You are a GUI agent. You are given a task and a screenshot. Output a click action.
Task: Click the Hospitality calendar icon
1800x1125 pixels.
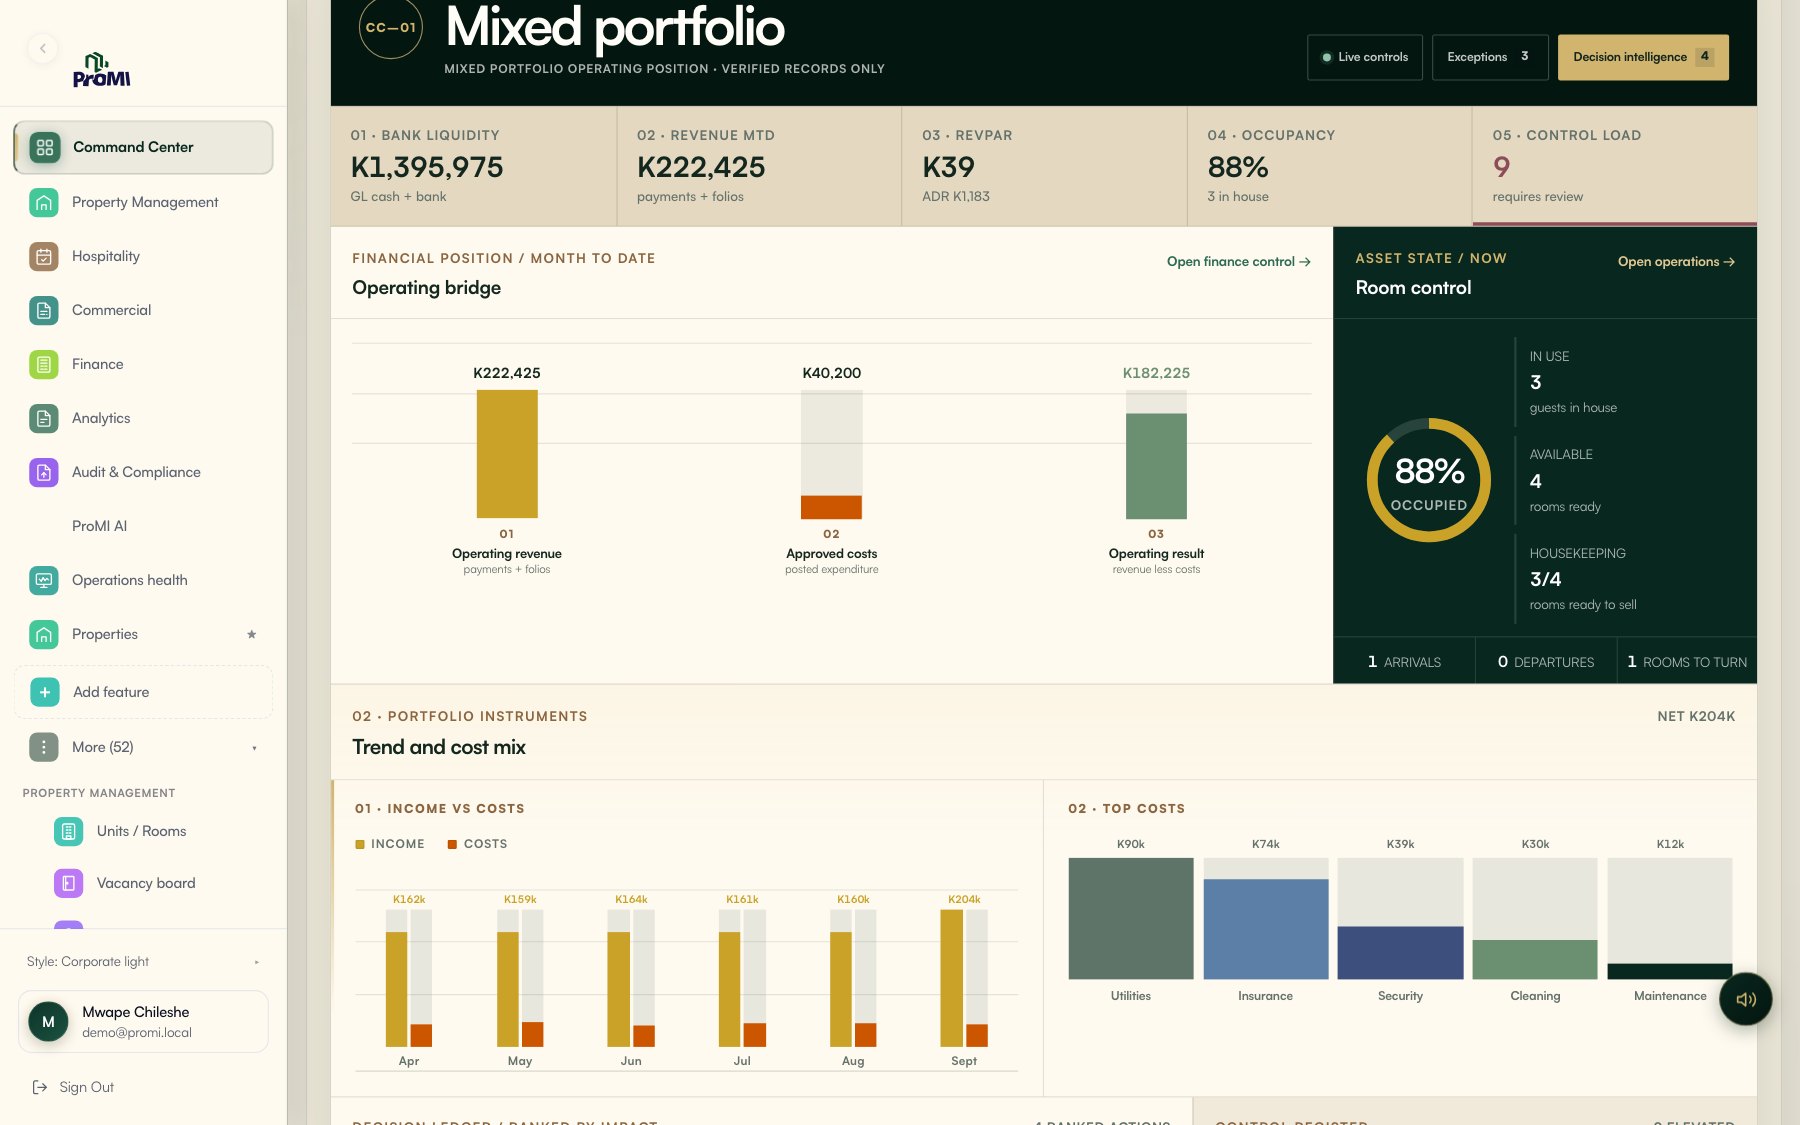(x=44, y=256)
